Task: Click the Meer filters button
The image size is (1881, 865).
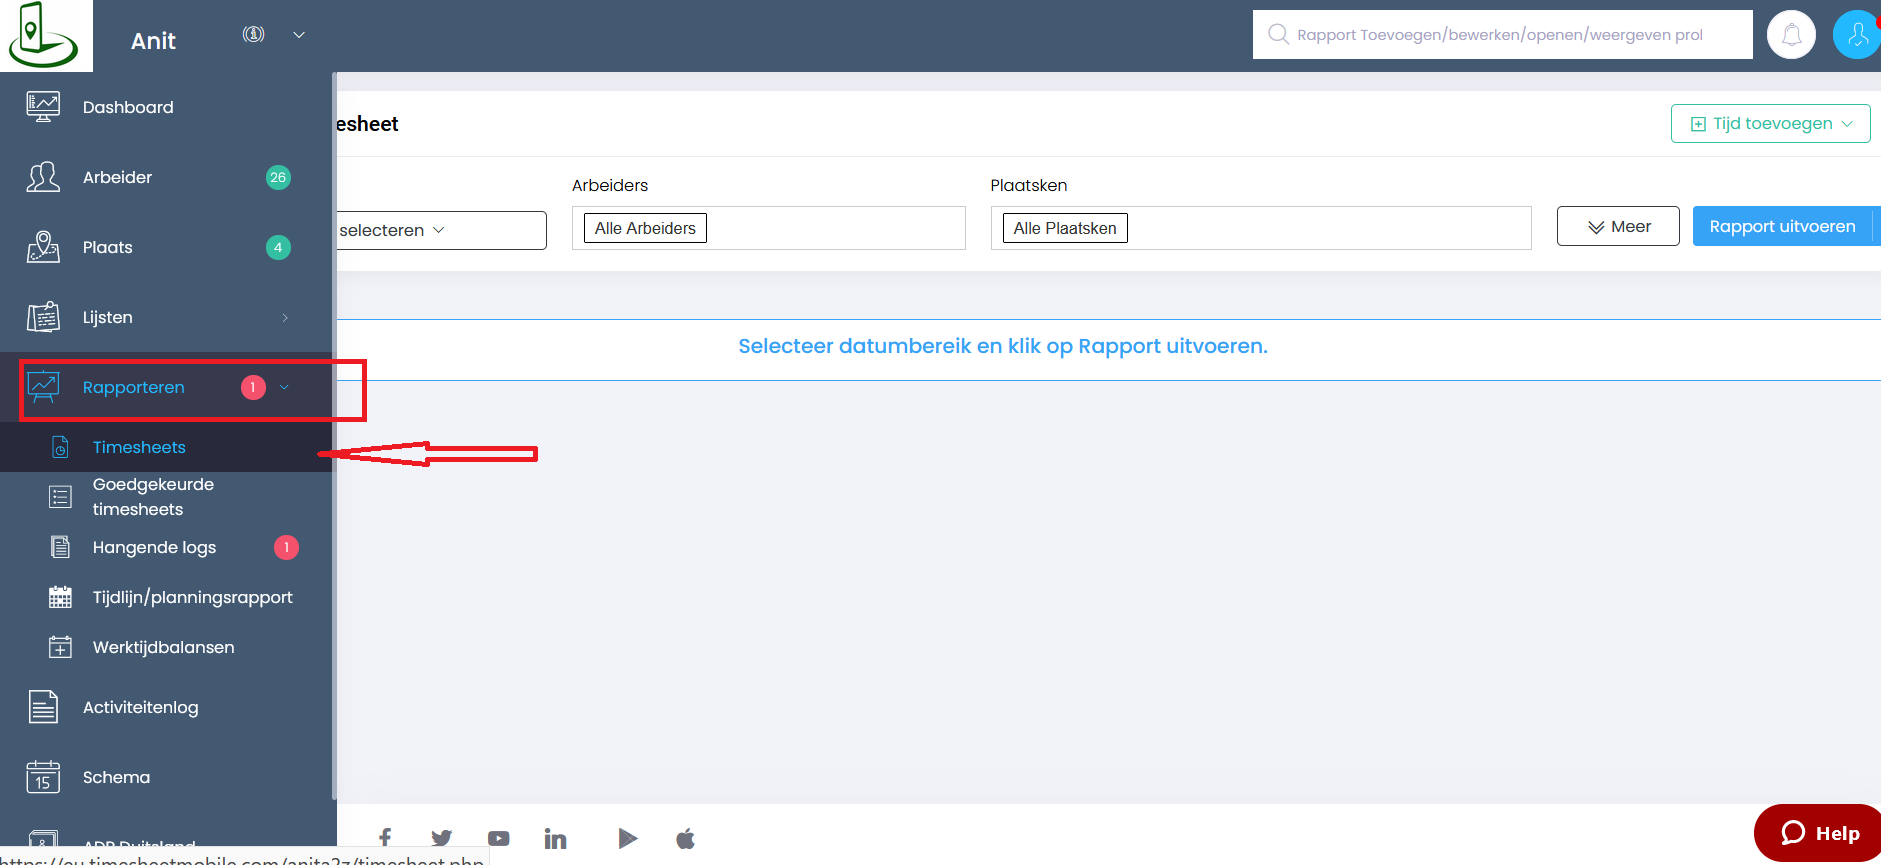Action: click(1617, 227)
